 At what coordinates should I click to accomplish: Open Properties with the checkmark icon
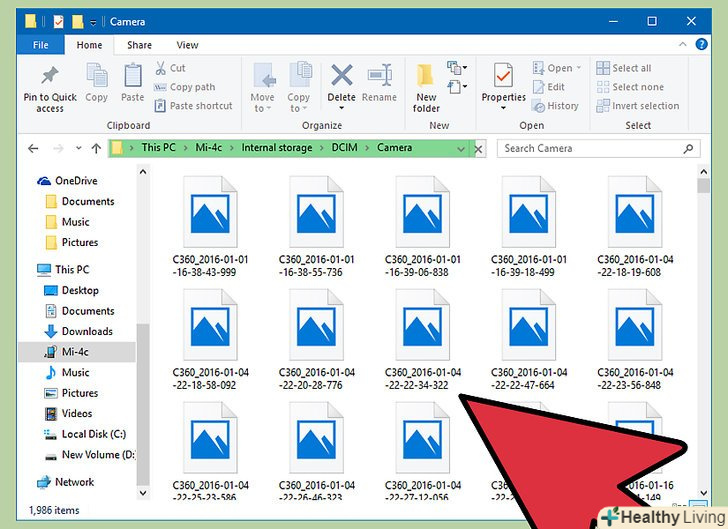point(503,75)
